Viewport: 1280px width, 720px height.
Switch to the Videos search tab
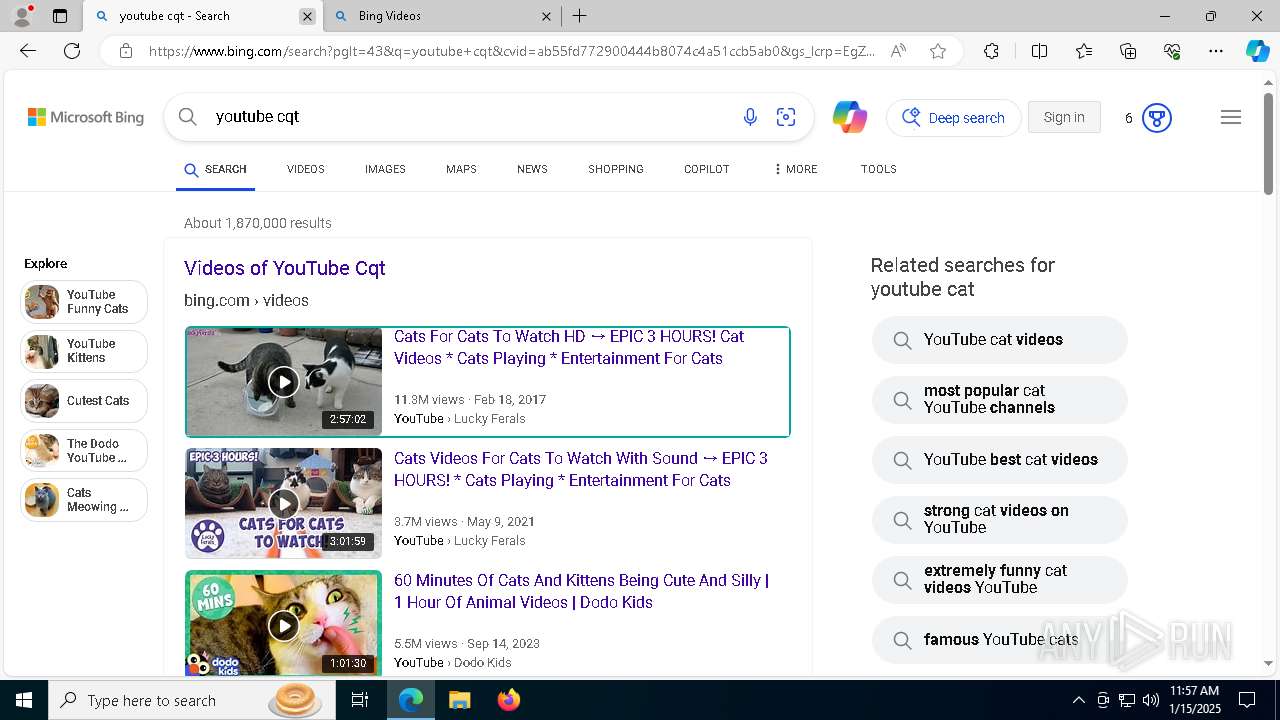point(305,169)
